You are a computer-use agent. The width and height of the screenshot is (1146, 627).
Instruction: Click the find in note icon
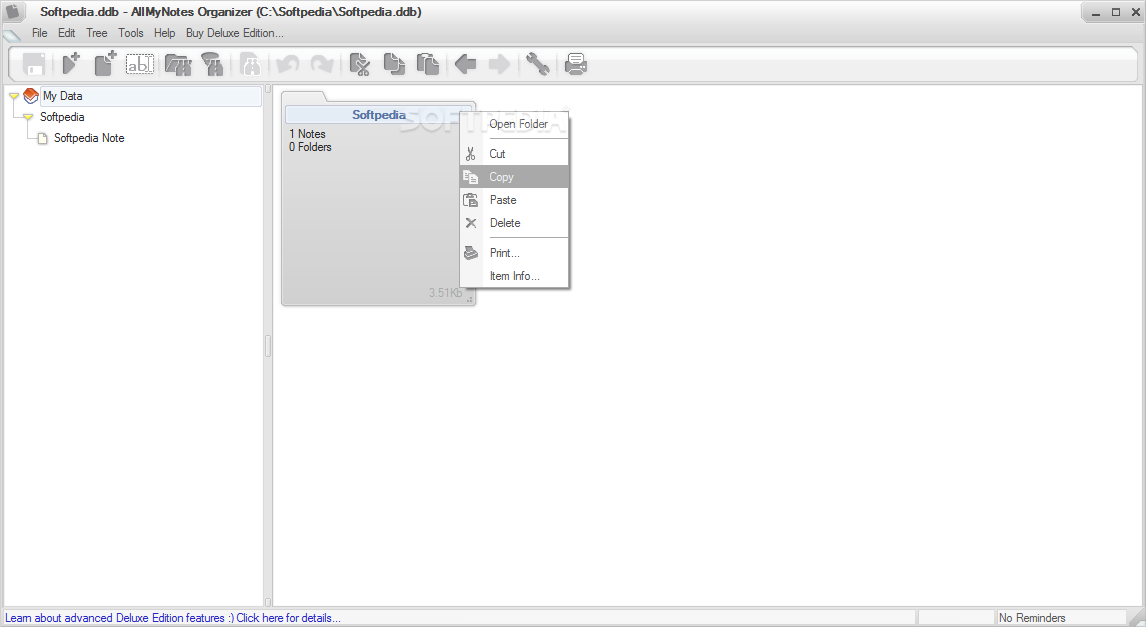coord(250,64)
